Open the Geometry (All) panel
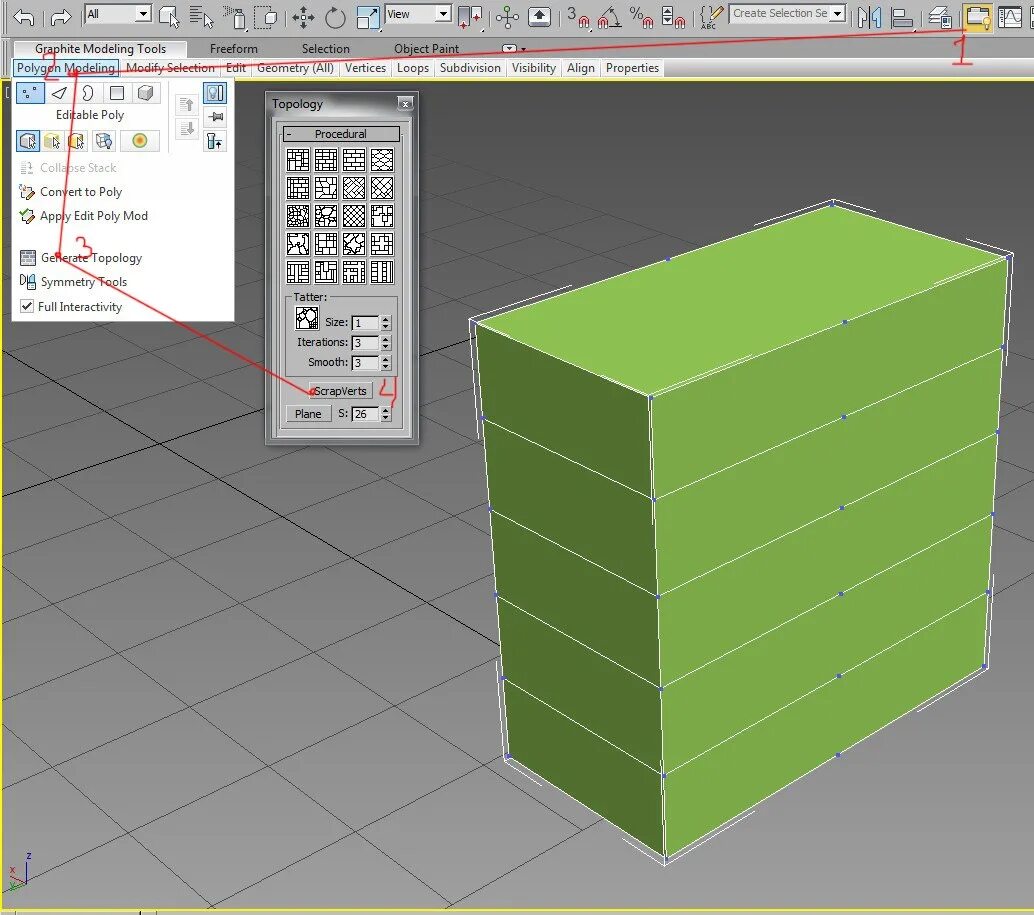The image size is (1034, 915). [295, 68]
